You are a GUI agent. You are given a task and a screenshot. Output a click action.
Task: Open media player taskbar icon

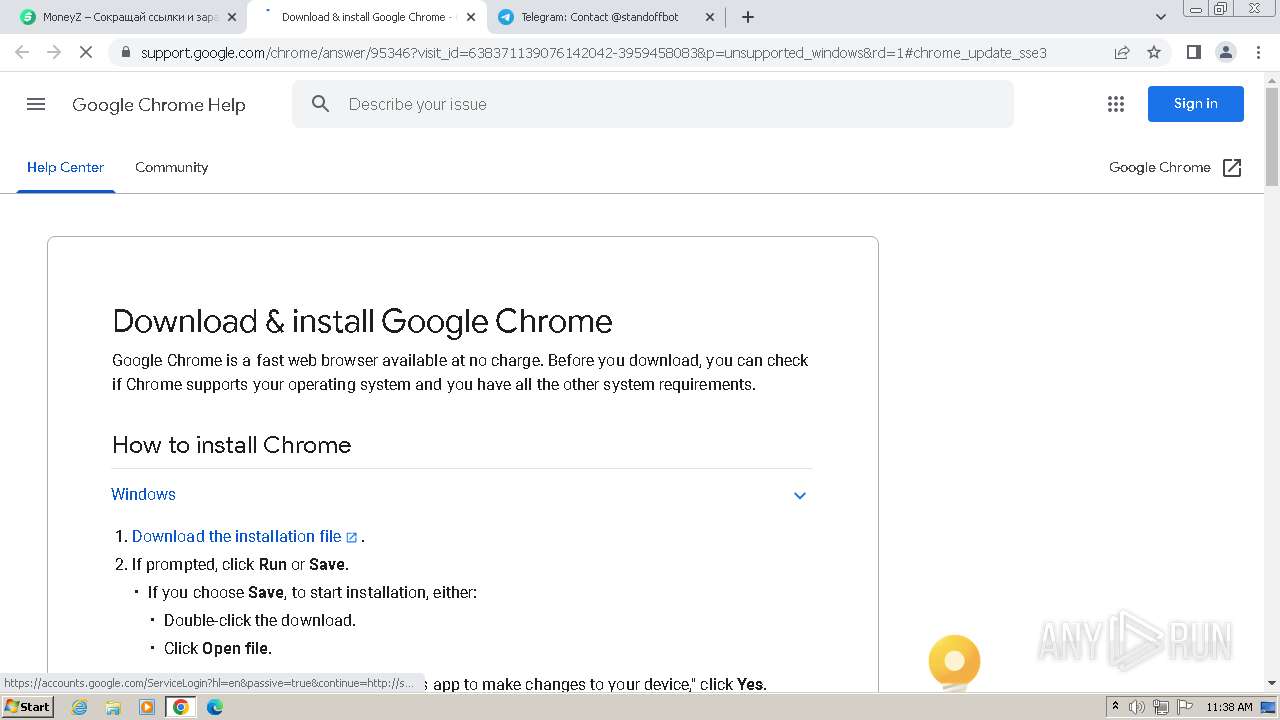click(x=147, y=707)
